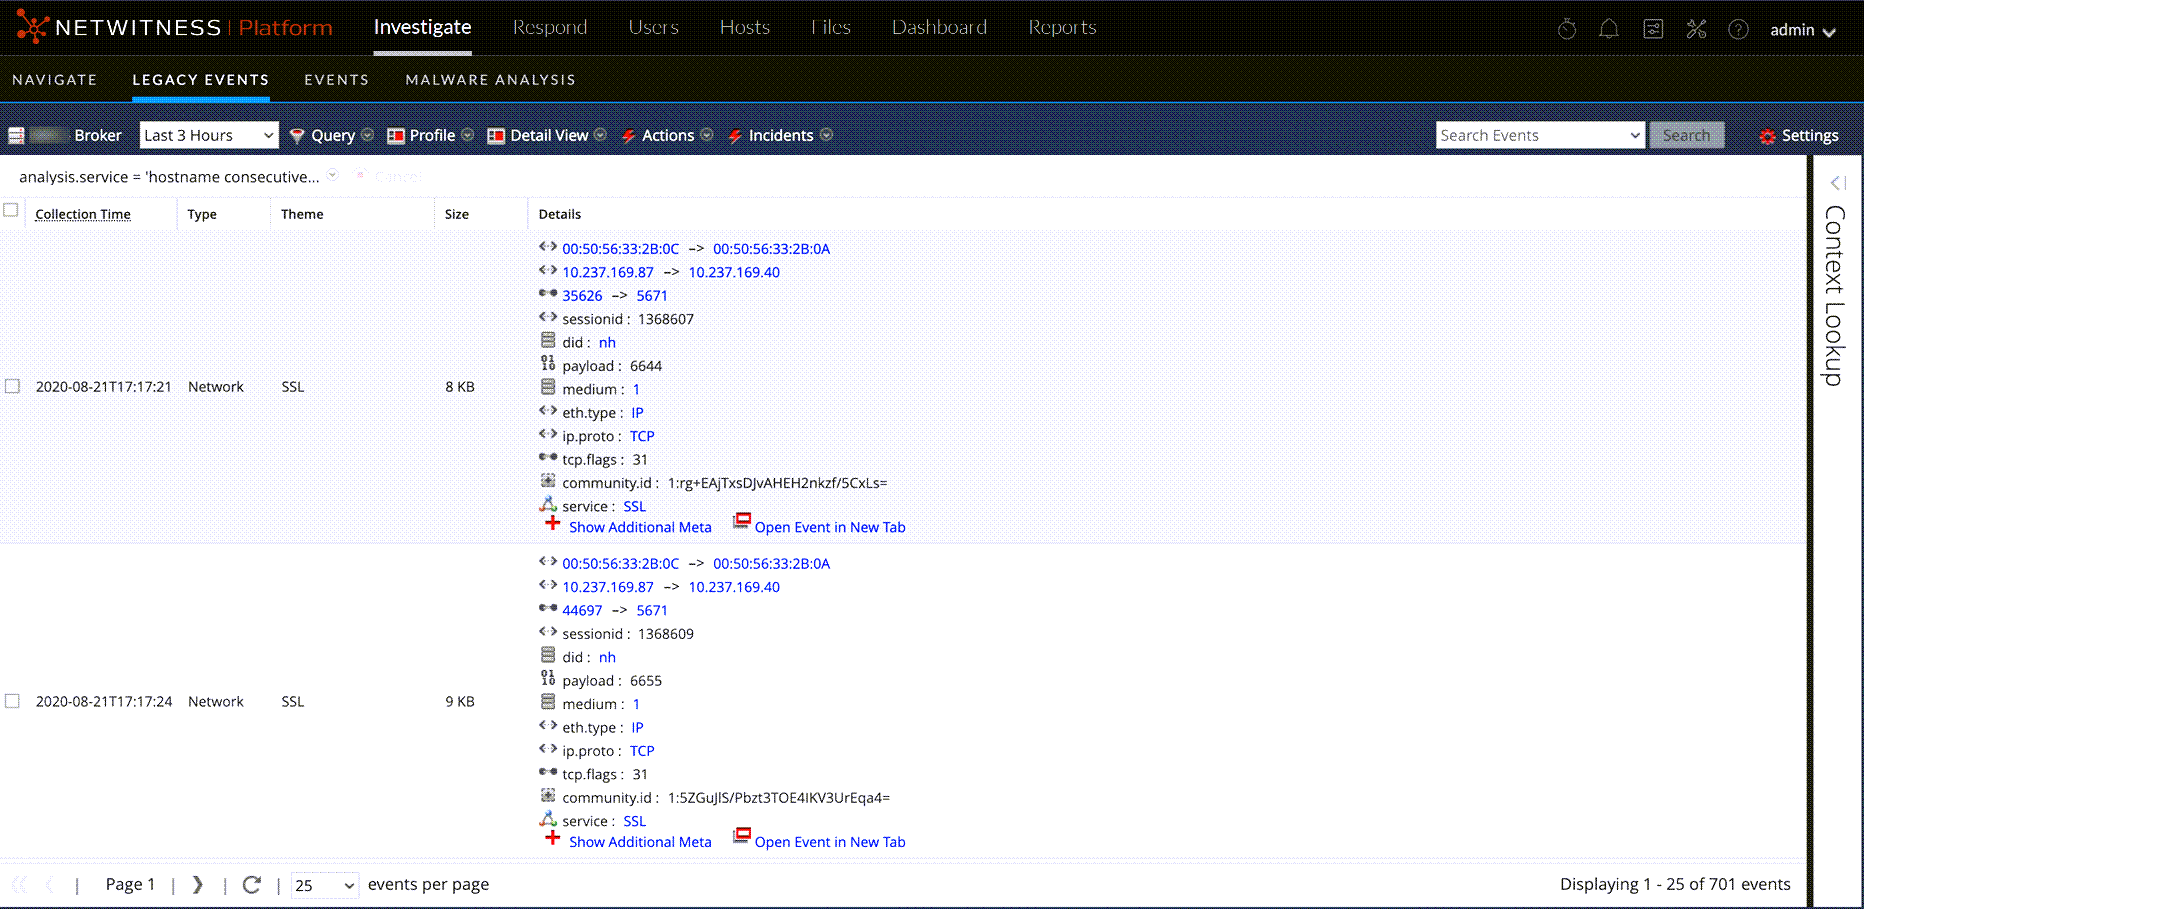Open the help question mark icon
Viewport: 2166px width, 909px height.
[1738, 29]
